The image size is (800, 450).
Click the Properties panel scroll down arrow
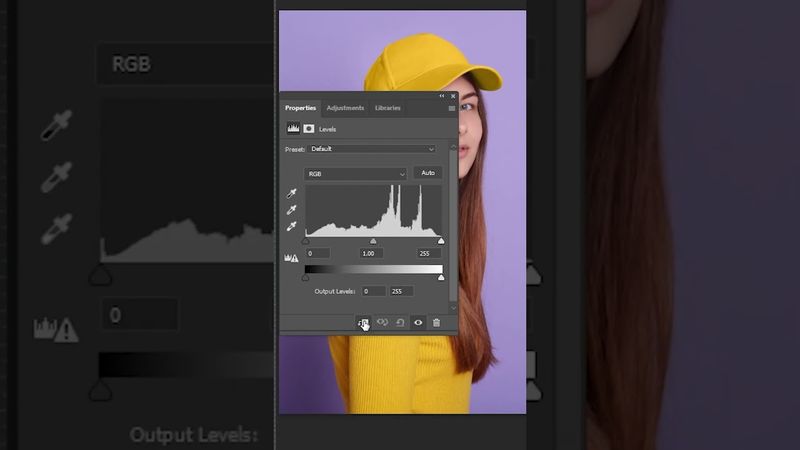pyautogui.click(x=453, y=308)
